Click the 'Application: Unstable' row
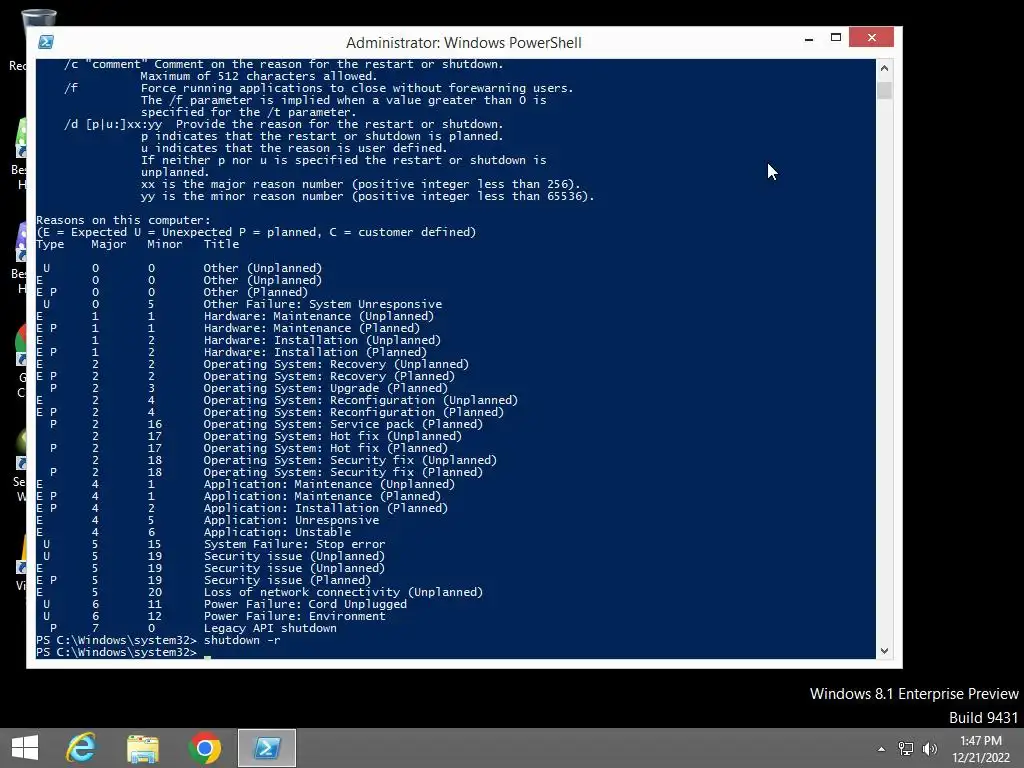 [193, 532]
